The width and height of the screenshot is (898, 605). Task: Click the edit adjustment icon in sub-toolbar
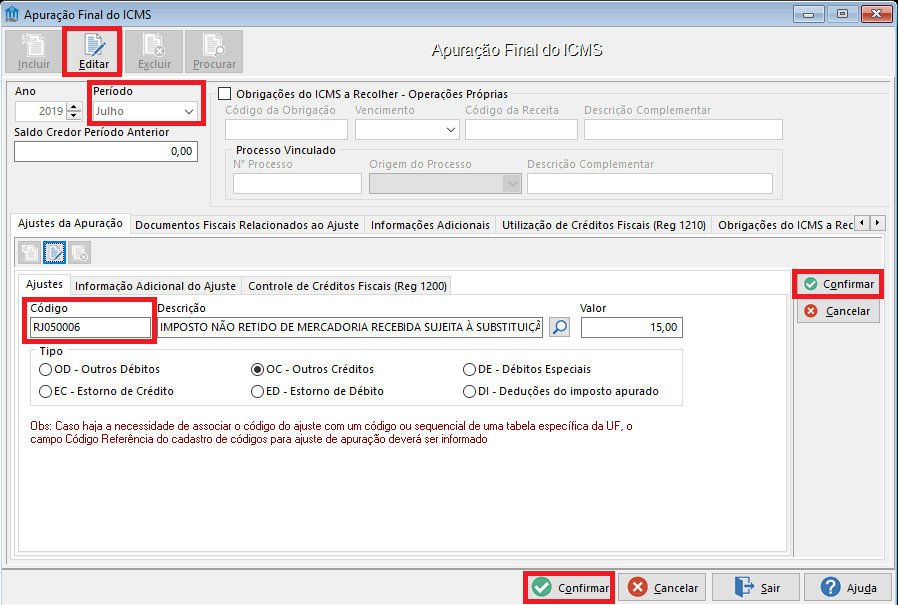(54, 253)
